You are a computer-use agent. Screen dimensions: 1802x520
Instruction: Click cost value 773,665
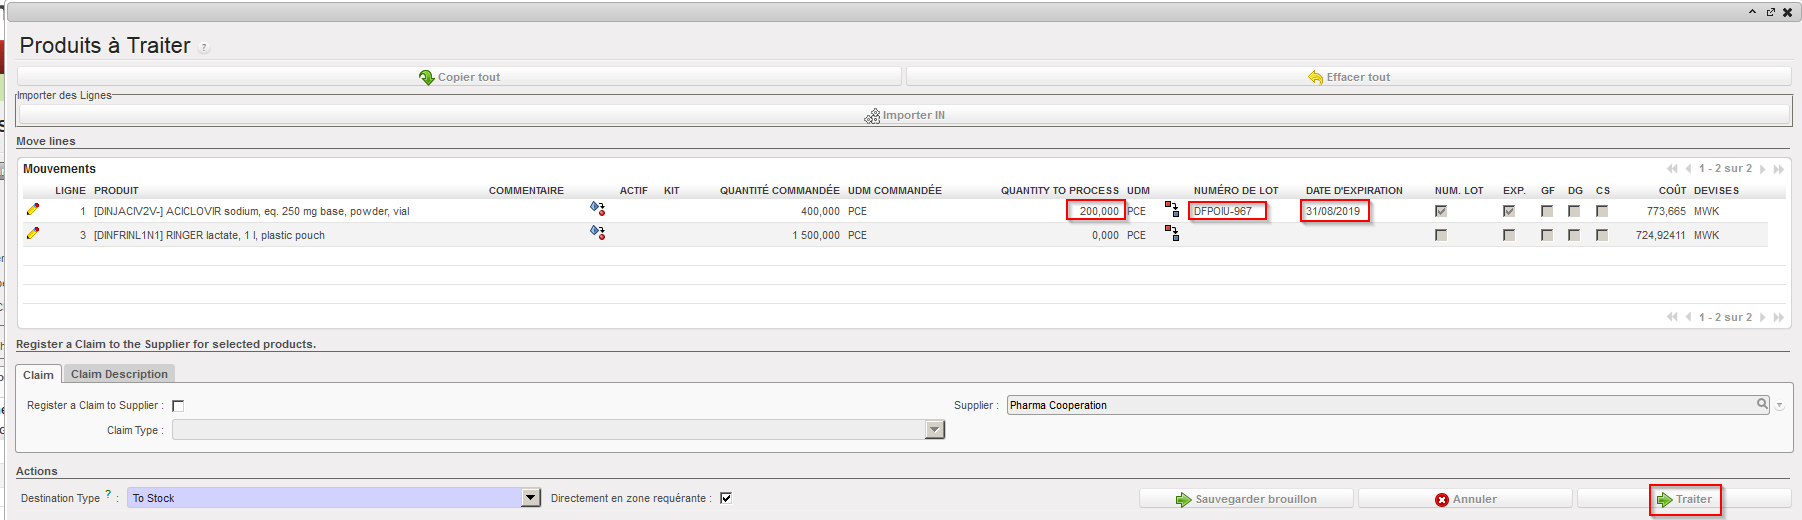pyautogui.click(x=1666, y=211)
